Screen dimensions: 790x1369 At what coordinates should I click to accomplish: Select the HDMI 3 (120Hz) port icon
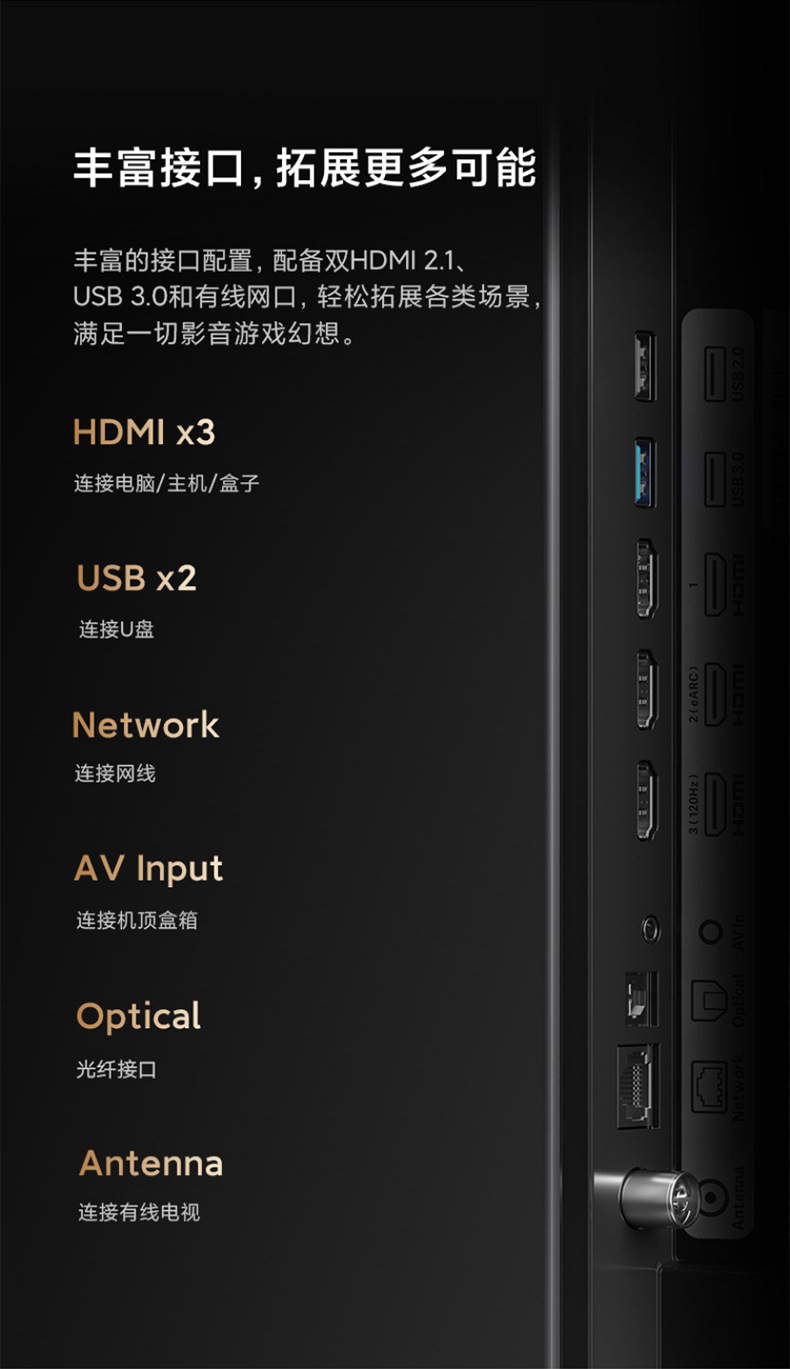[x=717, y=804]
